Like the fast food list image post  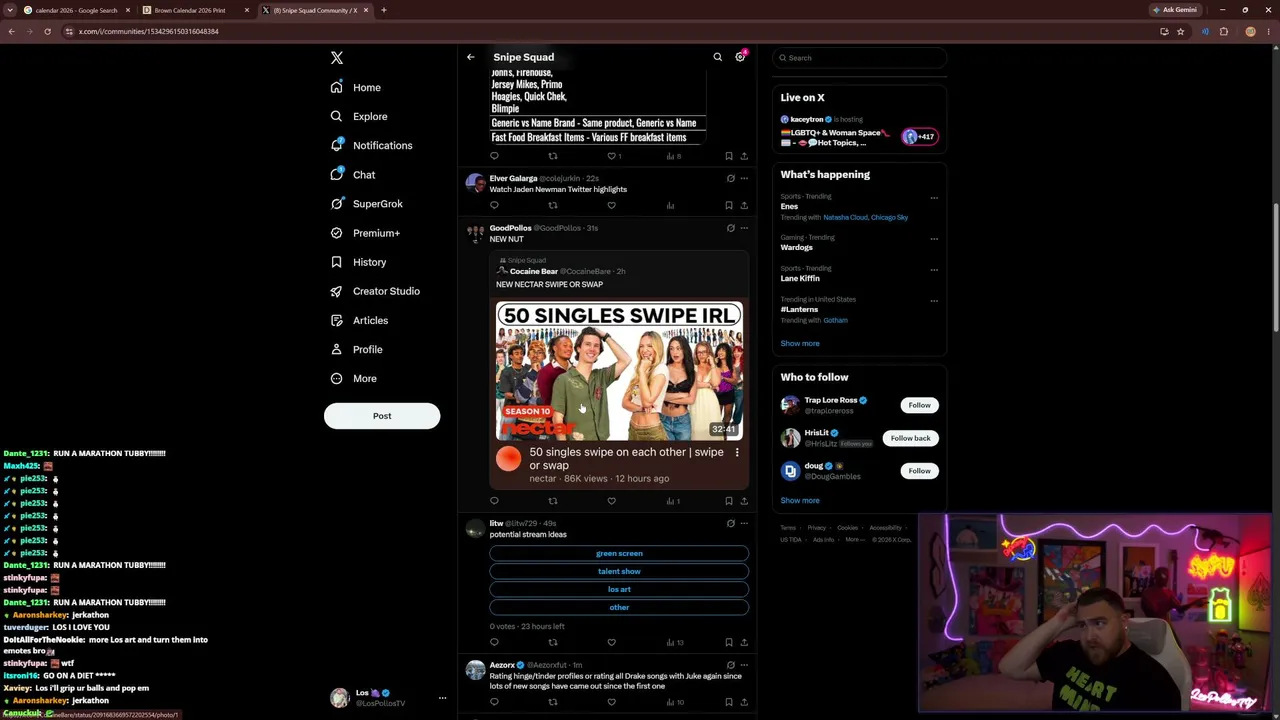(x=614, y=156)
